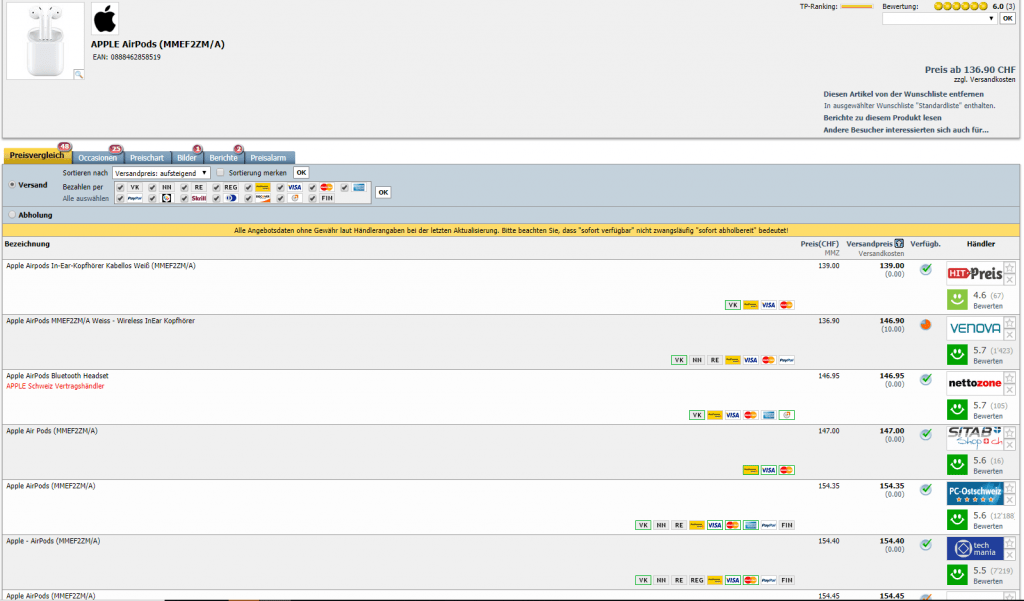This screenshot has width=1024, height=601.
Task: Uncheck the Skrill payment checkbox
Action: pos(184,199)
